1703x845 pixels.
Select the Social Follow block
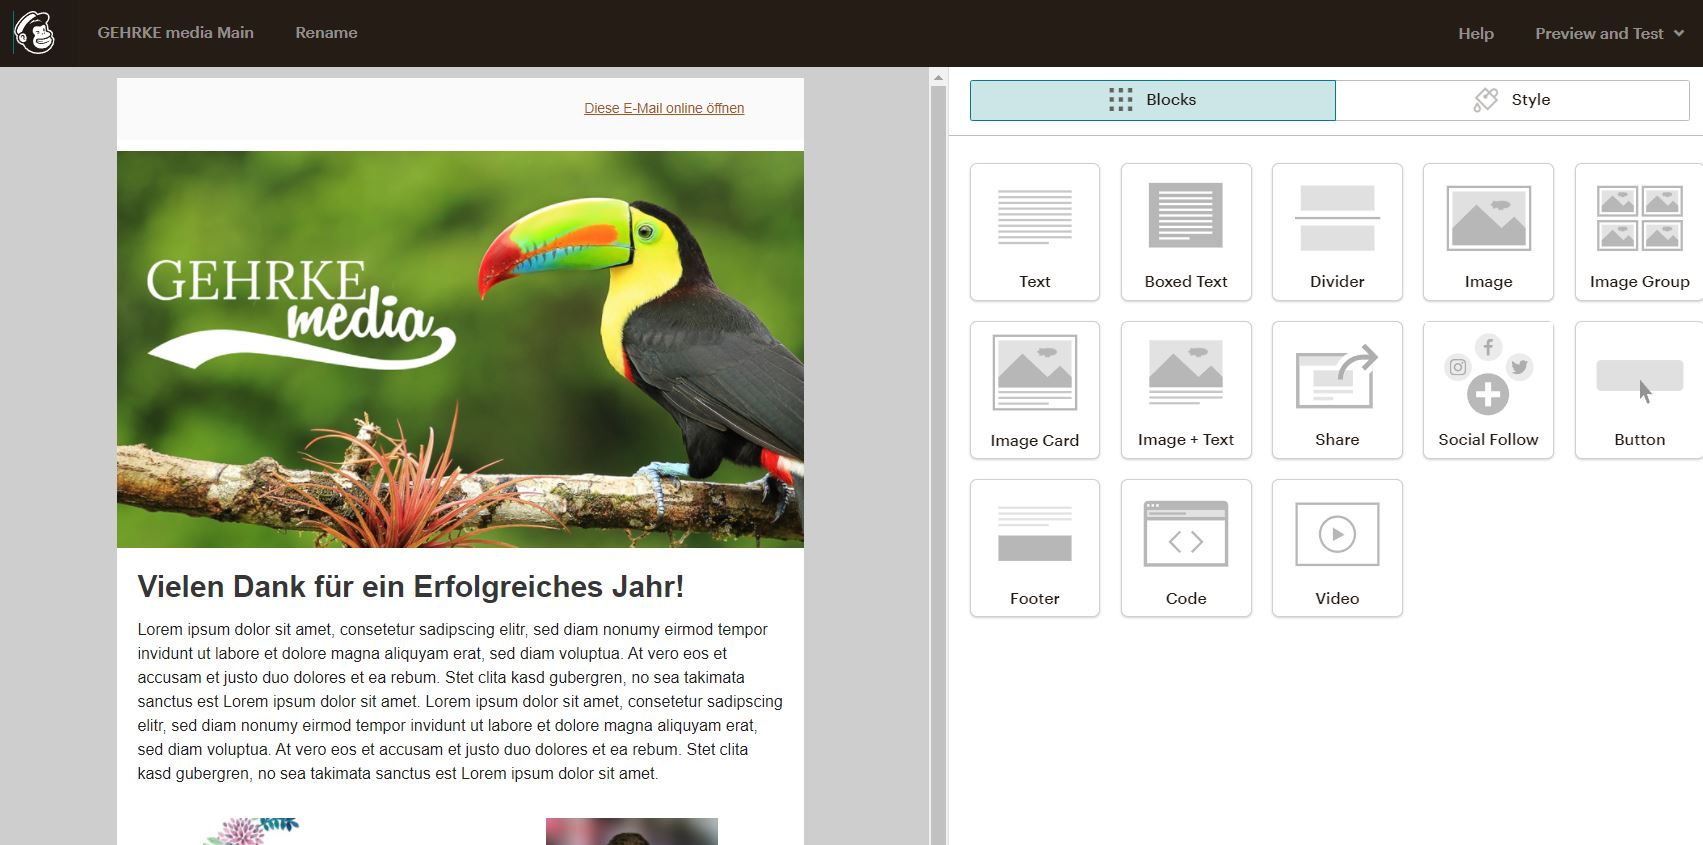coord(1488,390)
